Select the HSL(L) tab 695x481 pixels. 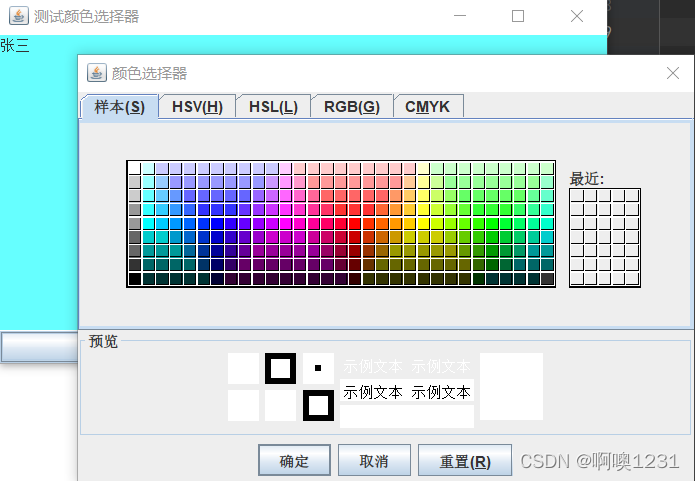(x=273, y=107)
